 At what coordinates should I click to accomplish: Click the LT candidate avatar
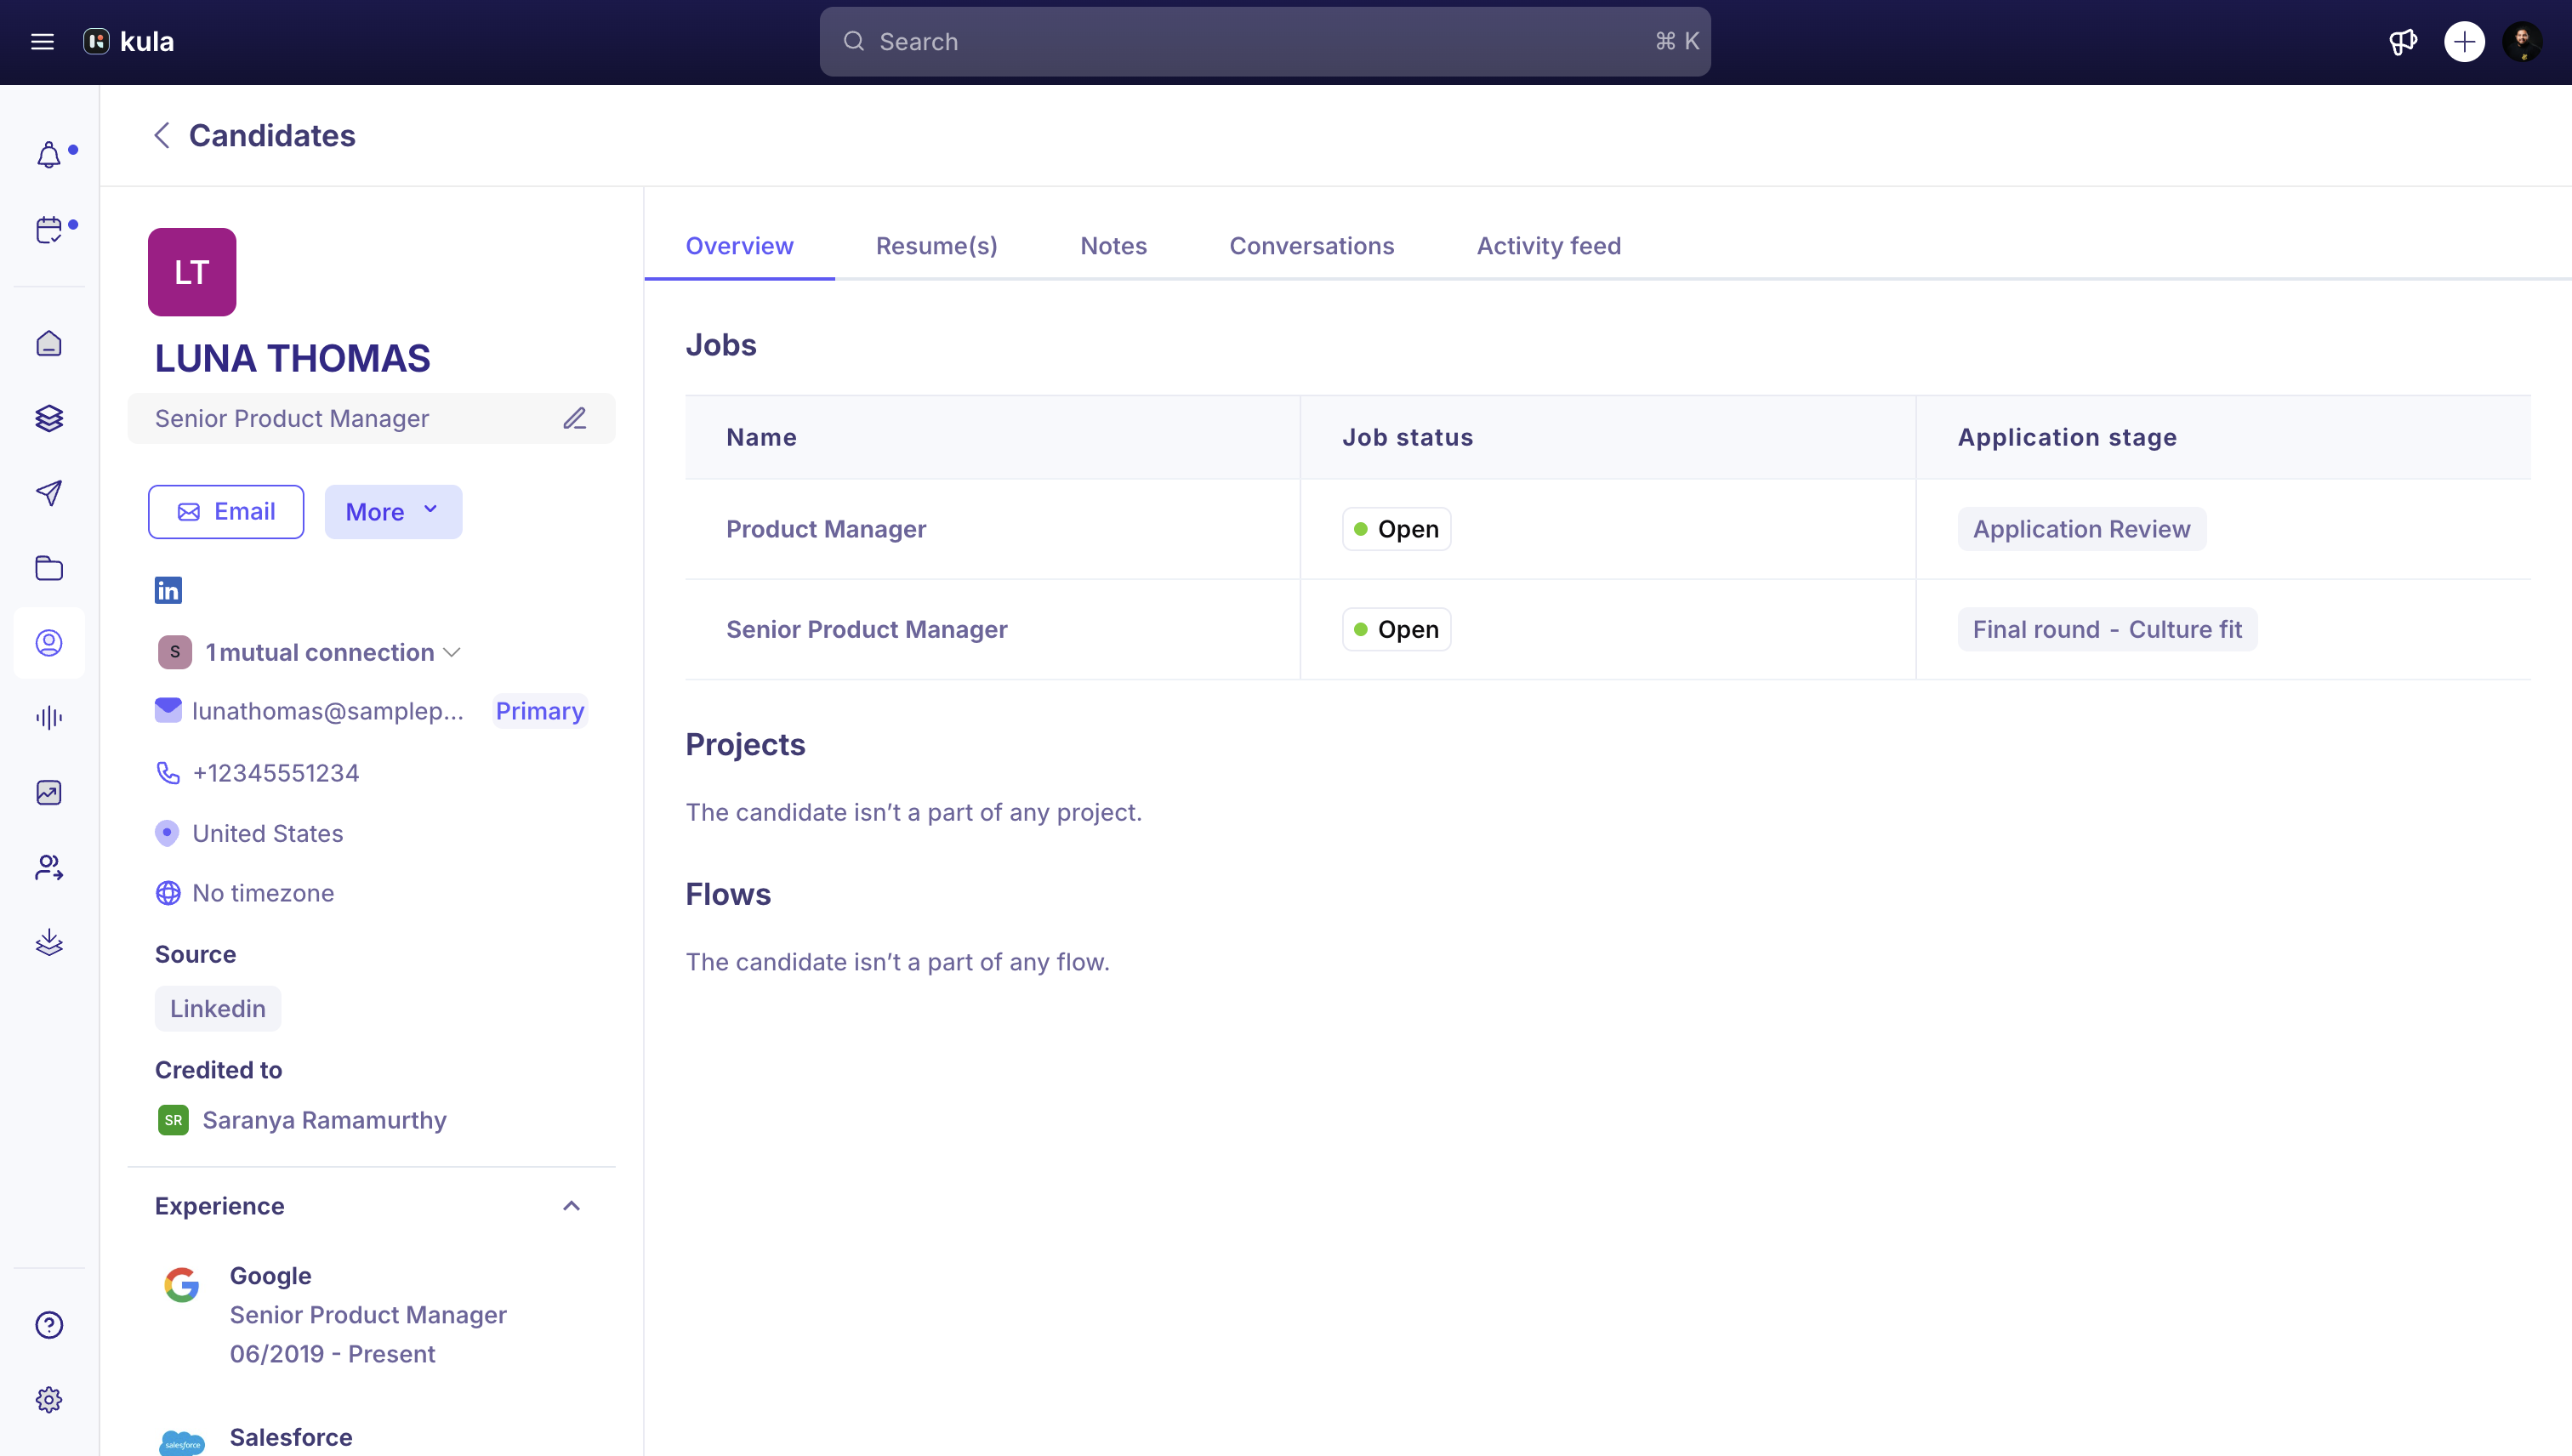point(192,272)
